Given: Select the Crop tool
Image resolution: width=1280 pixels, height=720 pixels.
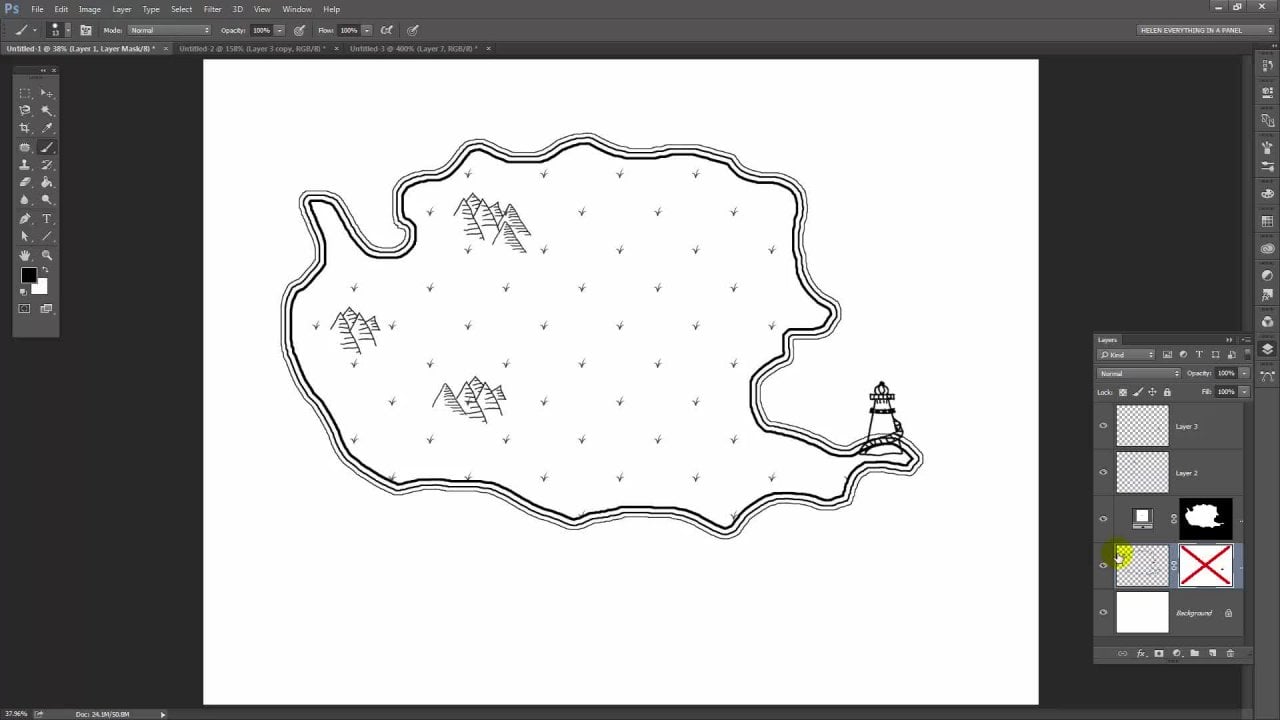Looking at the screenshot, I should (x=25, y=129).
